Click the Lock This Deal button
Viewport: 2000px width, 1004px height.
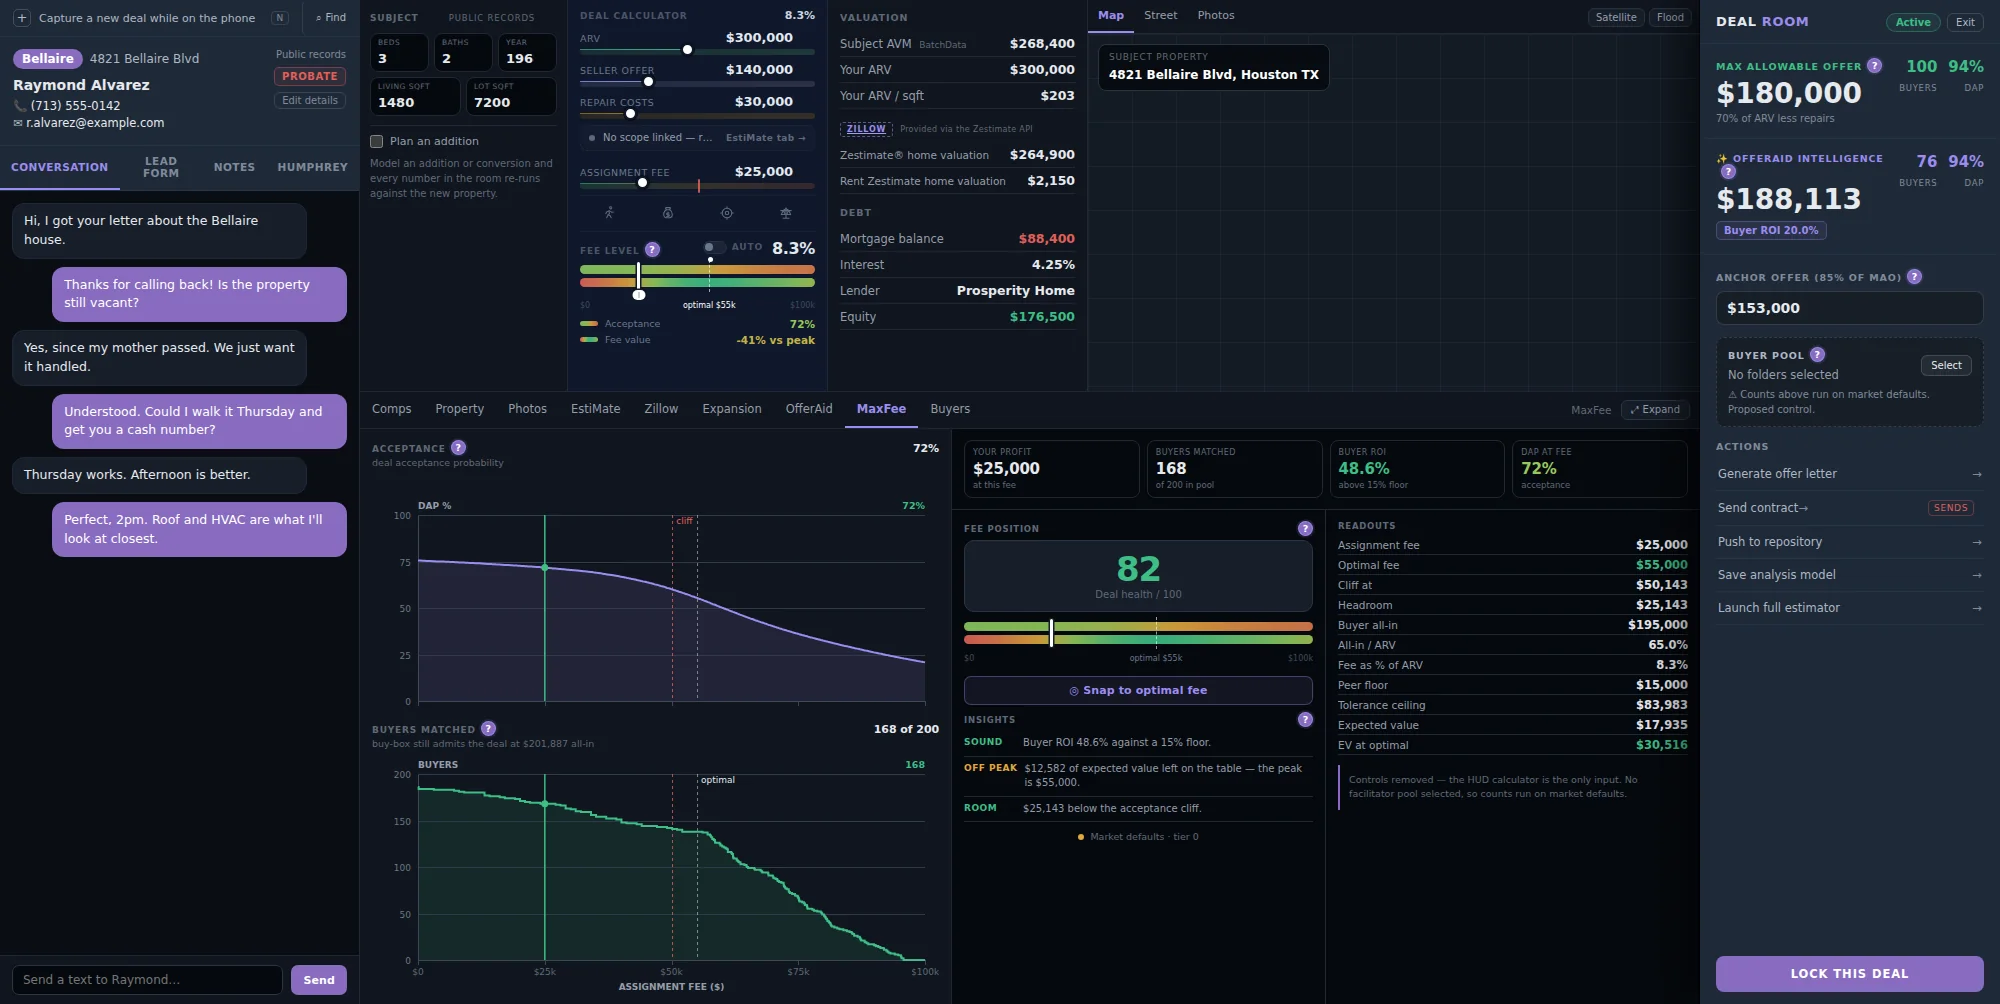click(x=1849, y=974)
